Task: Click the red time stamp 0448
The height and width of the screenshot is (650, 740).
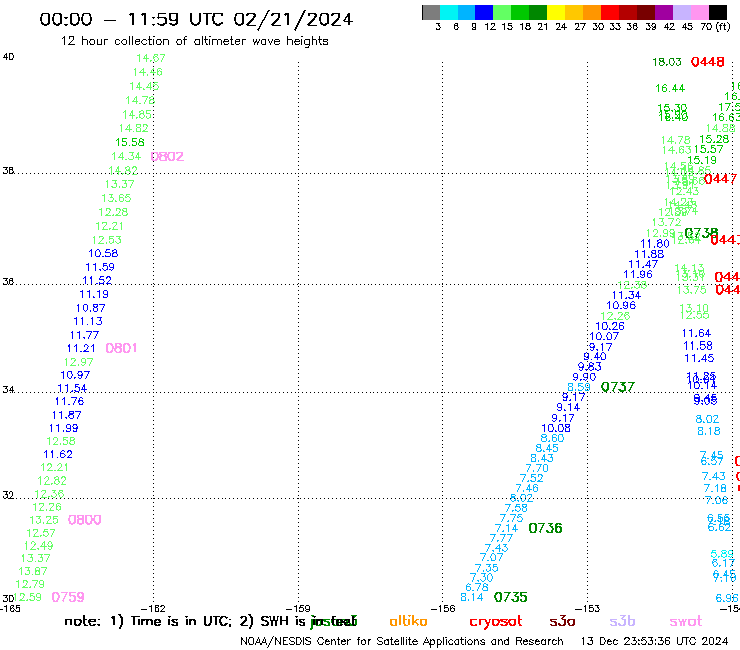Action: (x=707, y=62)
